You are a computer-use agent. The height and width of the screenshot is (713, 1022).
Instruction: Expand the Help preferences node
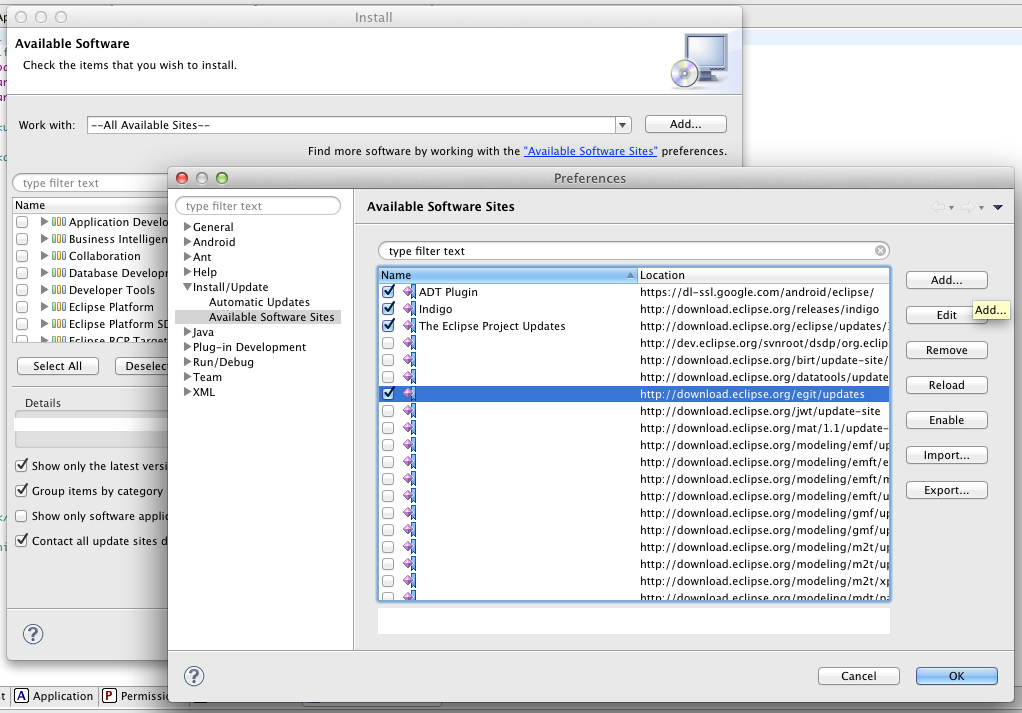[187, 272]
